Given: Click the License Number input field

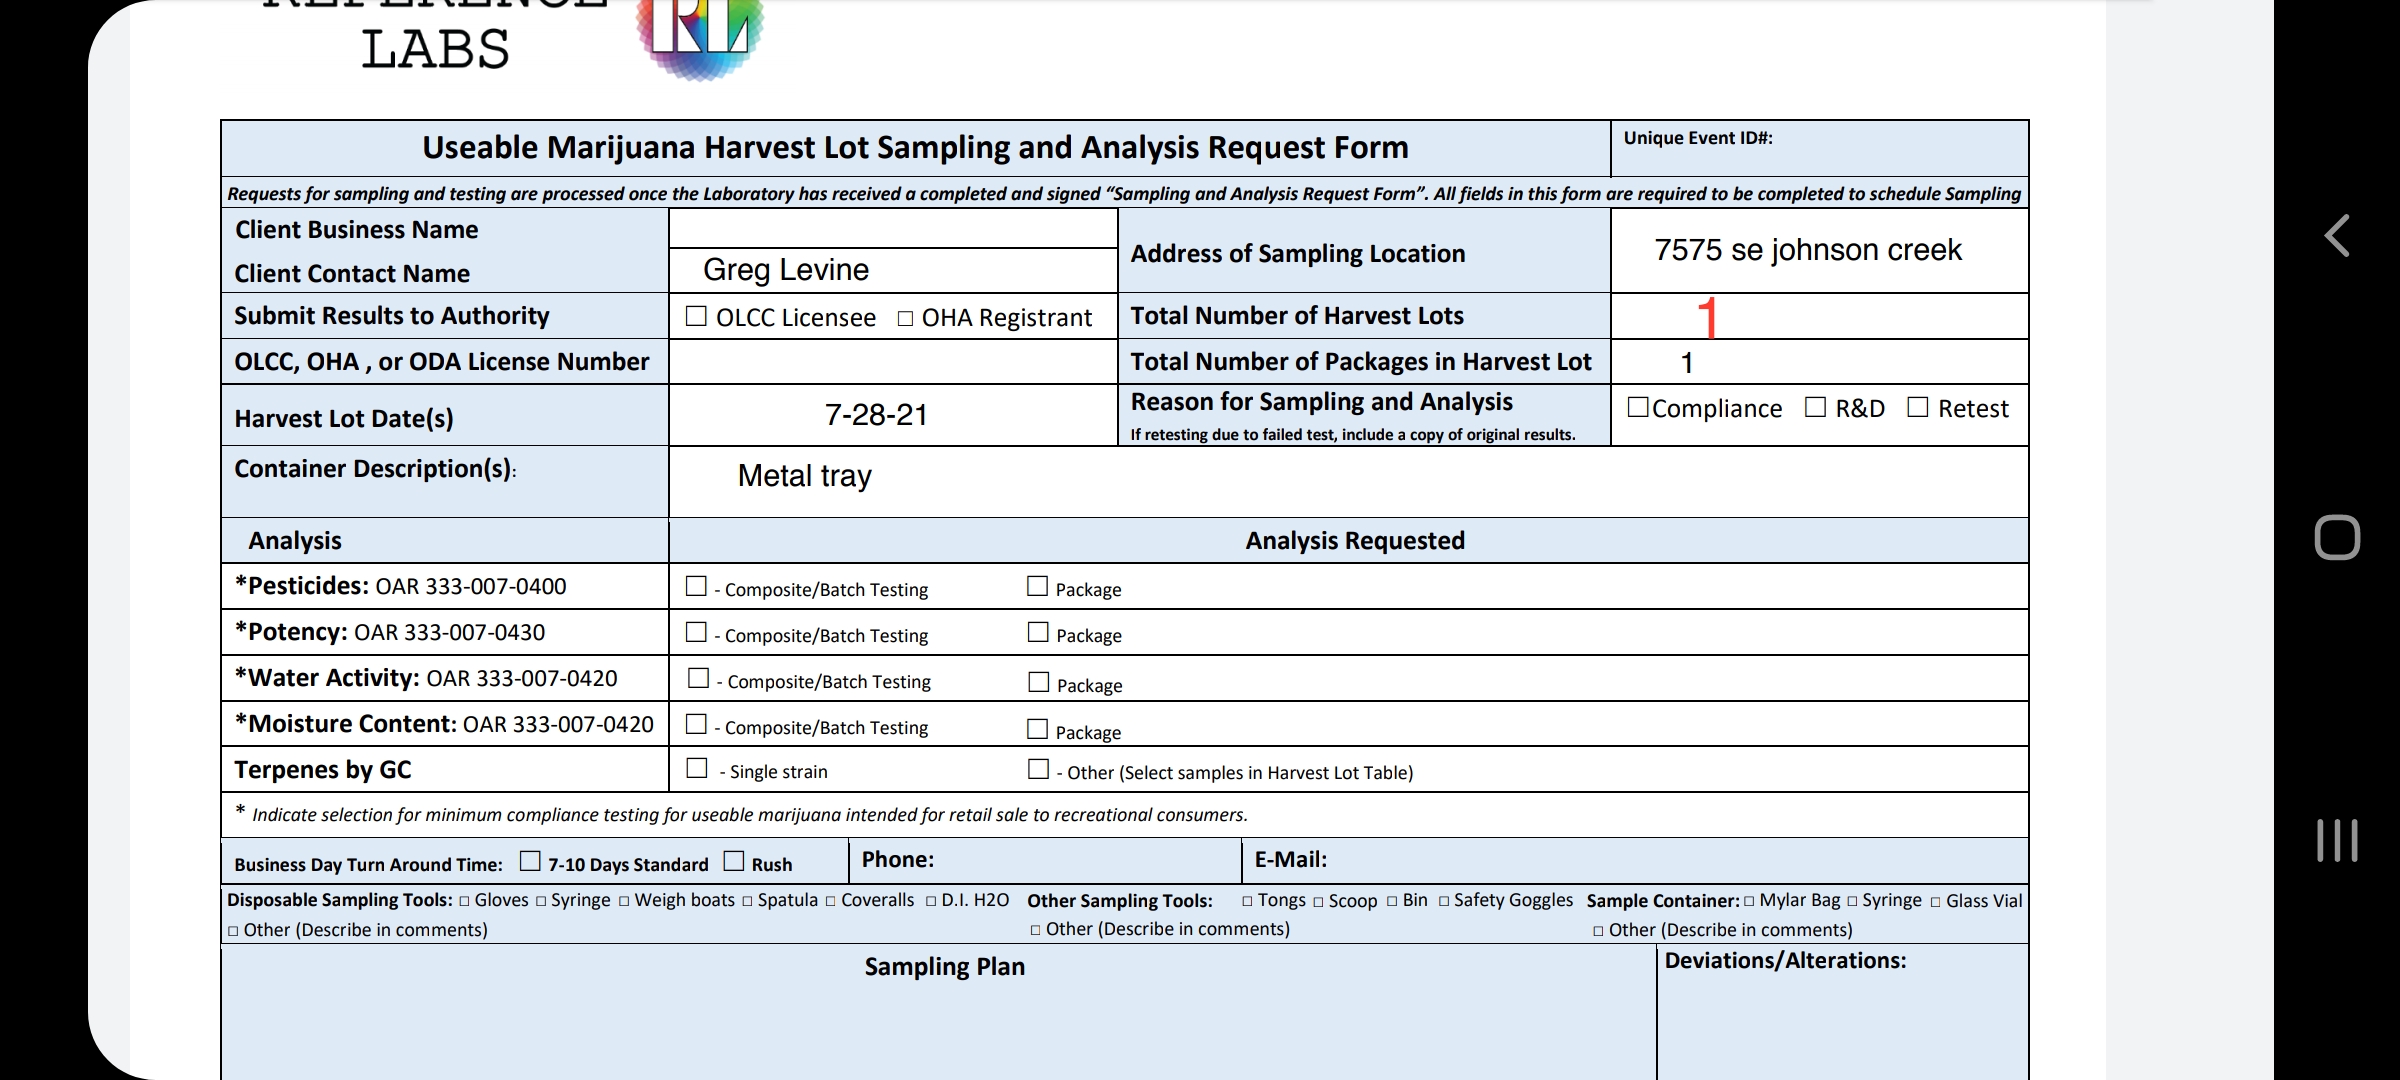Looking at the screenshot, I should (x=892, y=362).
